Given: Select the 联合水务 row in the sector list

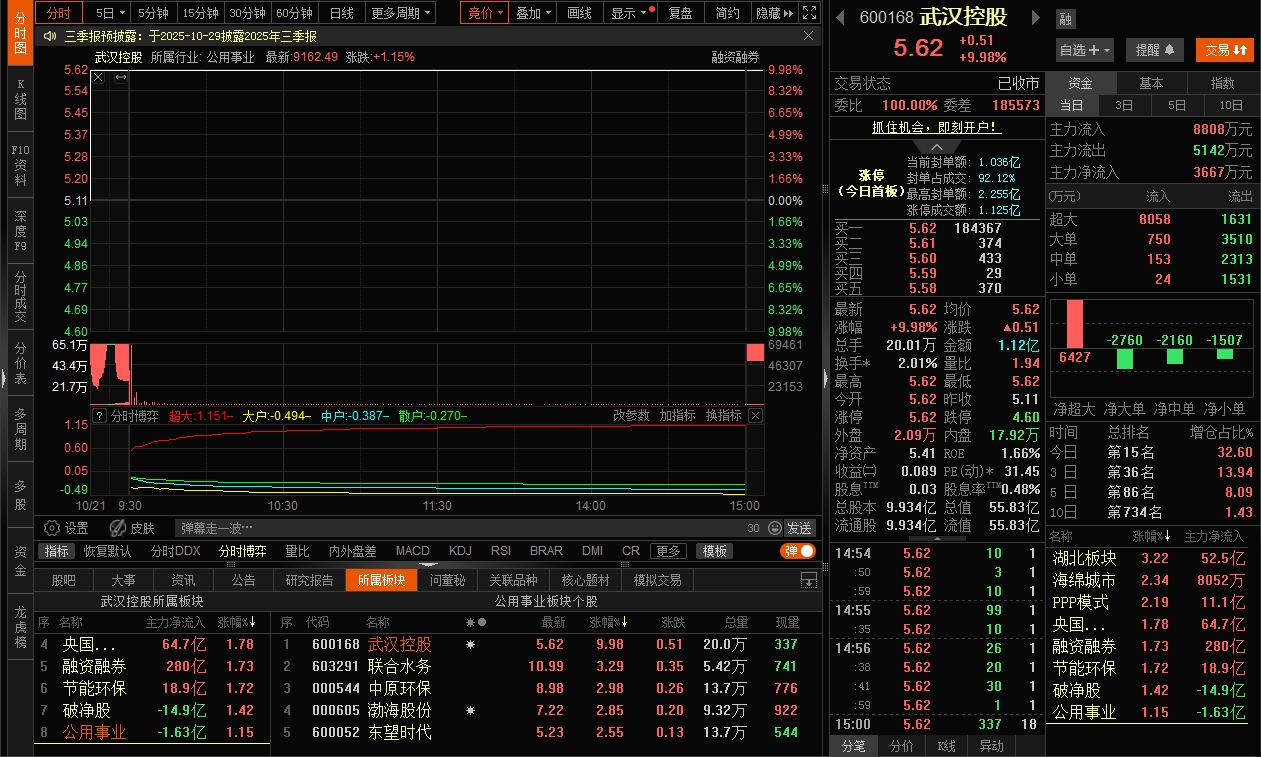Looking at the screenshot, I should point(548,666).
